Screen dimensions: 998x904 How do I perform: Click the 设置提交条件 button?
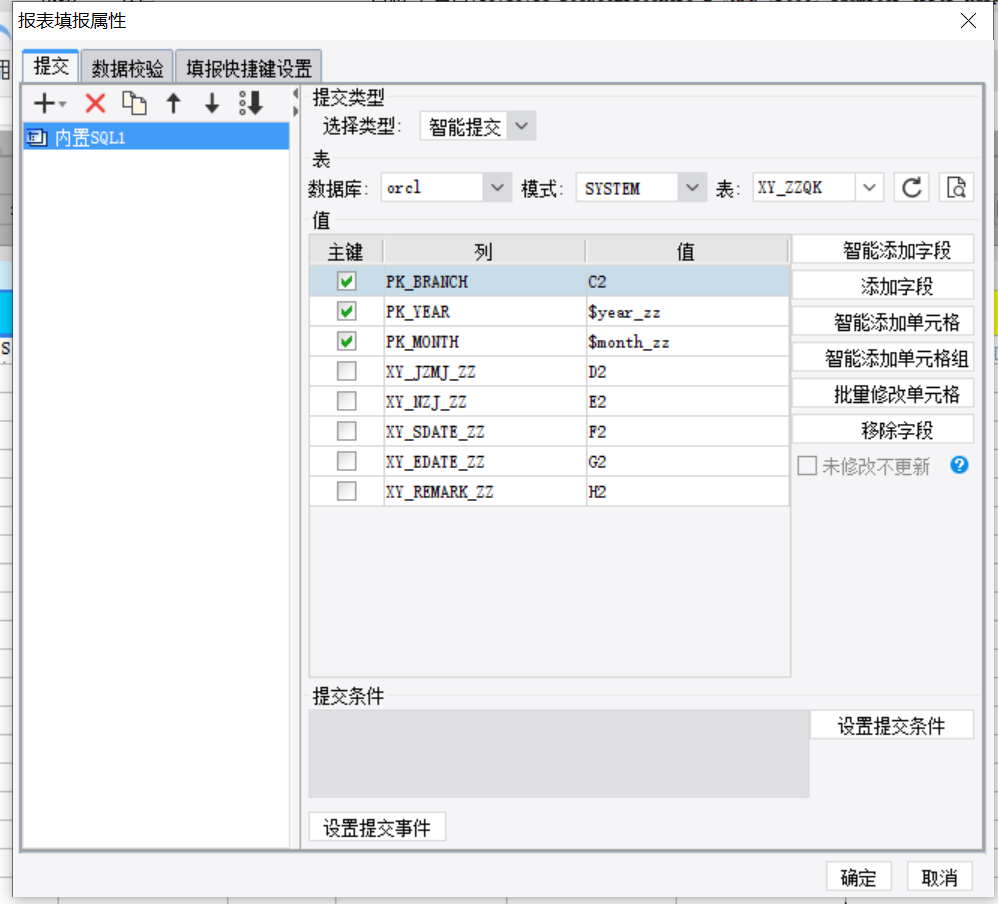pos(892,725)
